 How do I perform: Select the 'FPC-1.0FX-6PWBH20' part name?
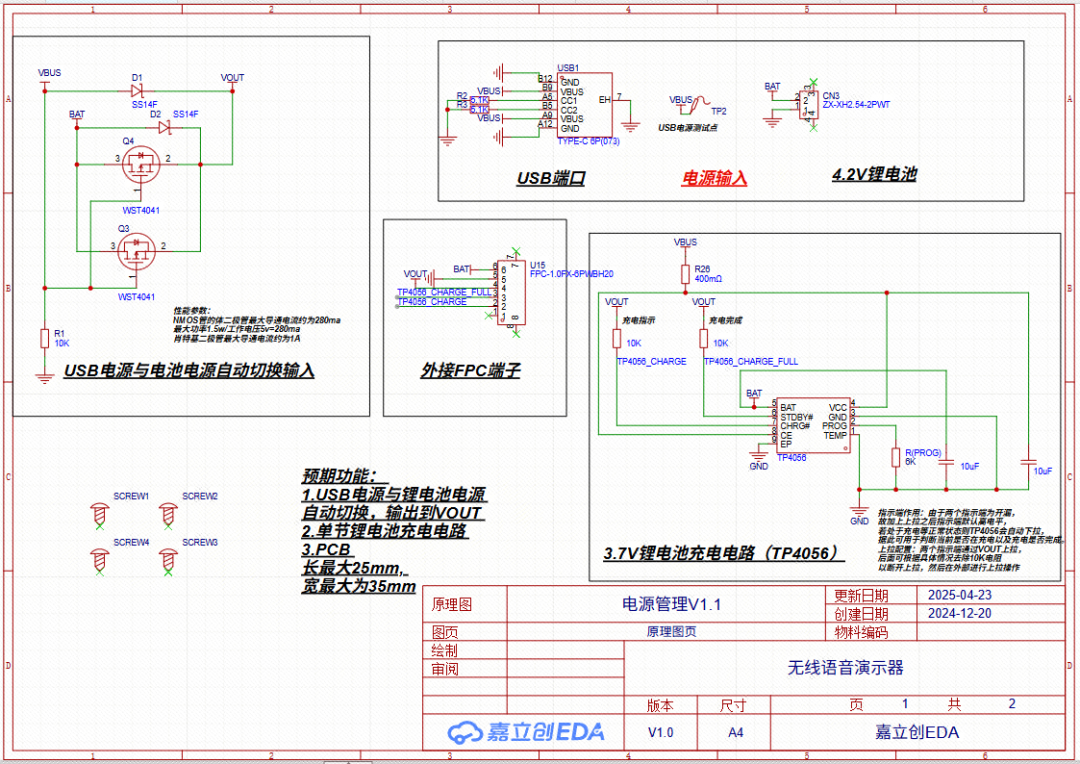pyautogui.click(x=571, y=273)
